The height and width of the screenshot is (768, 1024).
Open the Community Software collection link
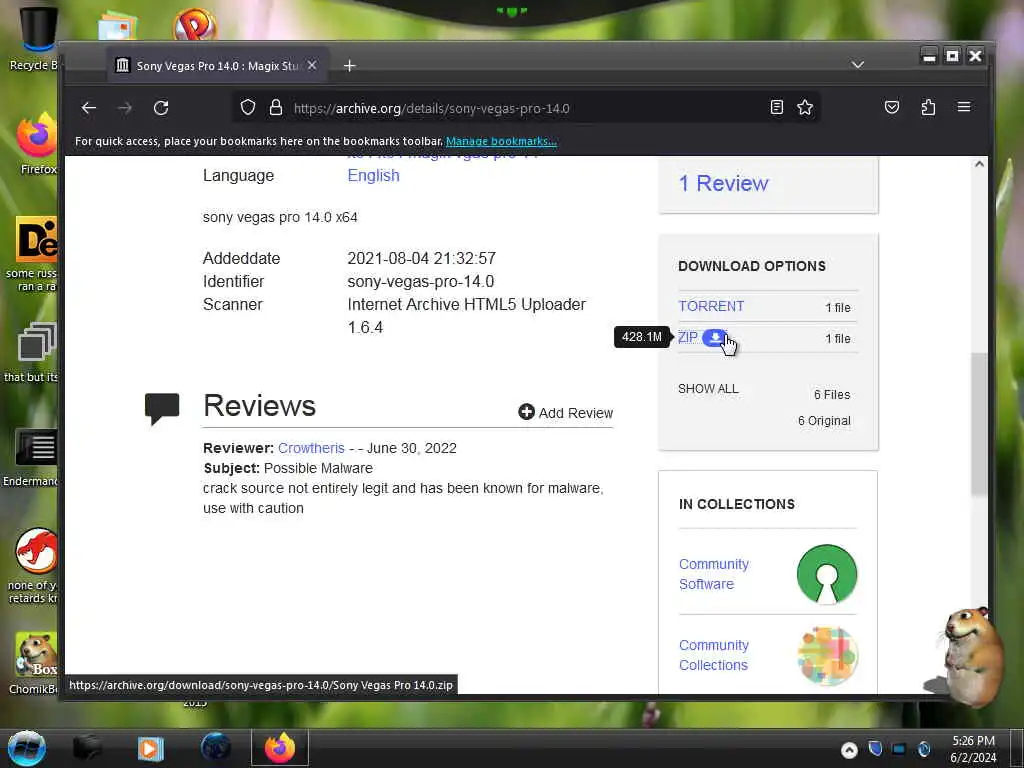point(713,574)
